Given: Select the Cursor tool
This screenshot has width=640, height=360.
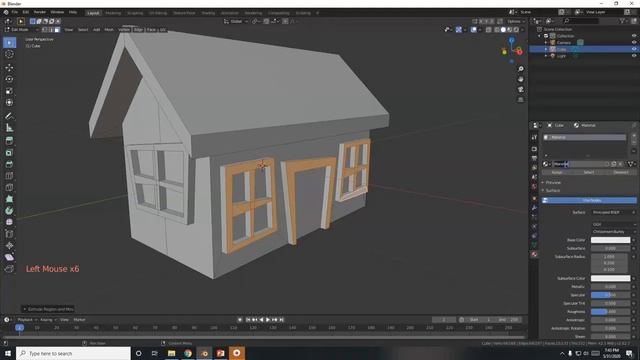Looking at the screenshot, I should [9, 54].
